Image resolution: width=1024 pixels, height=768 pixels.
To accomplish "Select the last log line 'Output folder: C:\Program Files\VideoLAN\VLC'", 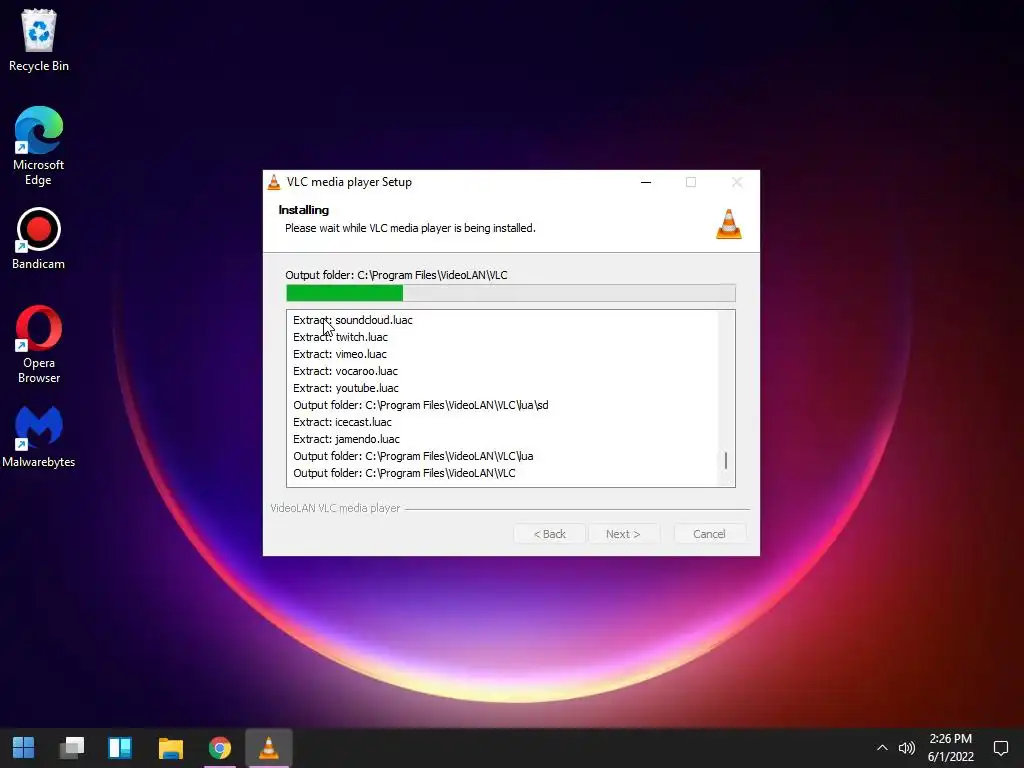I will pyautogui.click(x=404, y=473).
